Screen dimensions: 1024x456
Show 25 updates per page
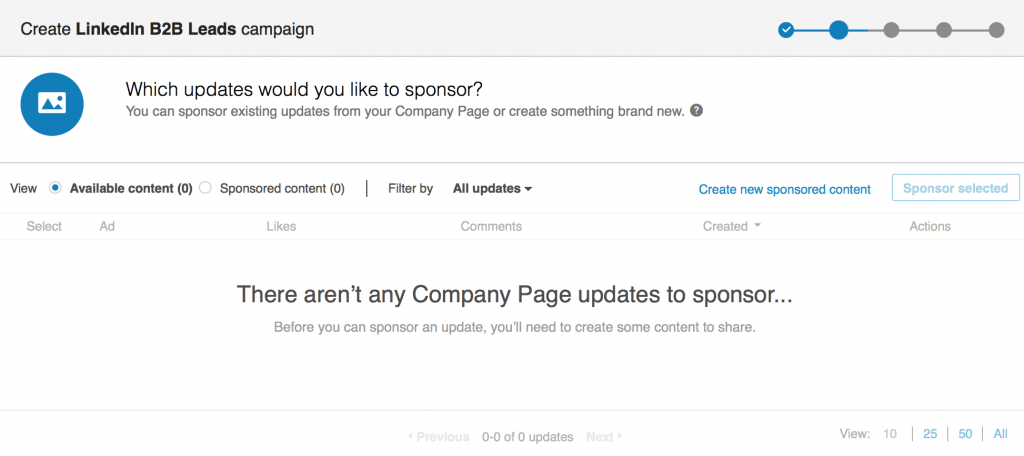[930, 434]
